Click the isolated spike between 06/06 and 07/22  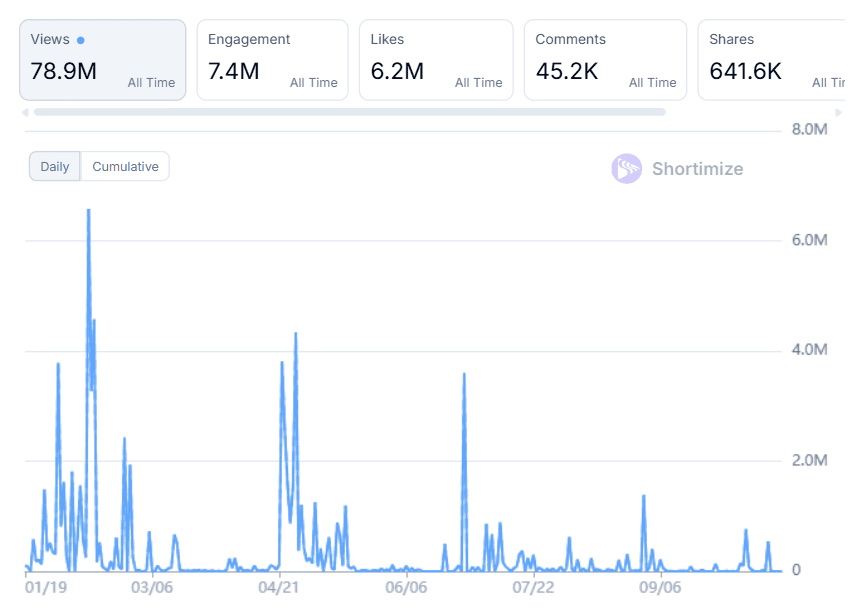tap(464, 375)
